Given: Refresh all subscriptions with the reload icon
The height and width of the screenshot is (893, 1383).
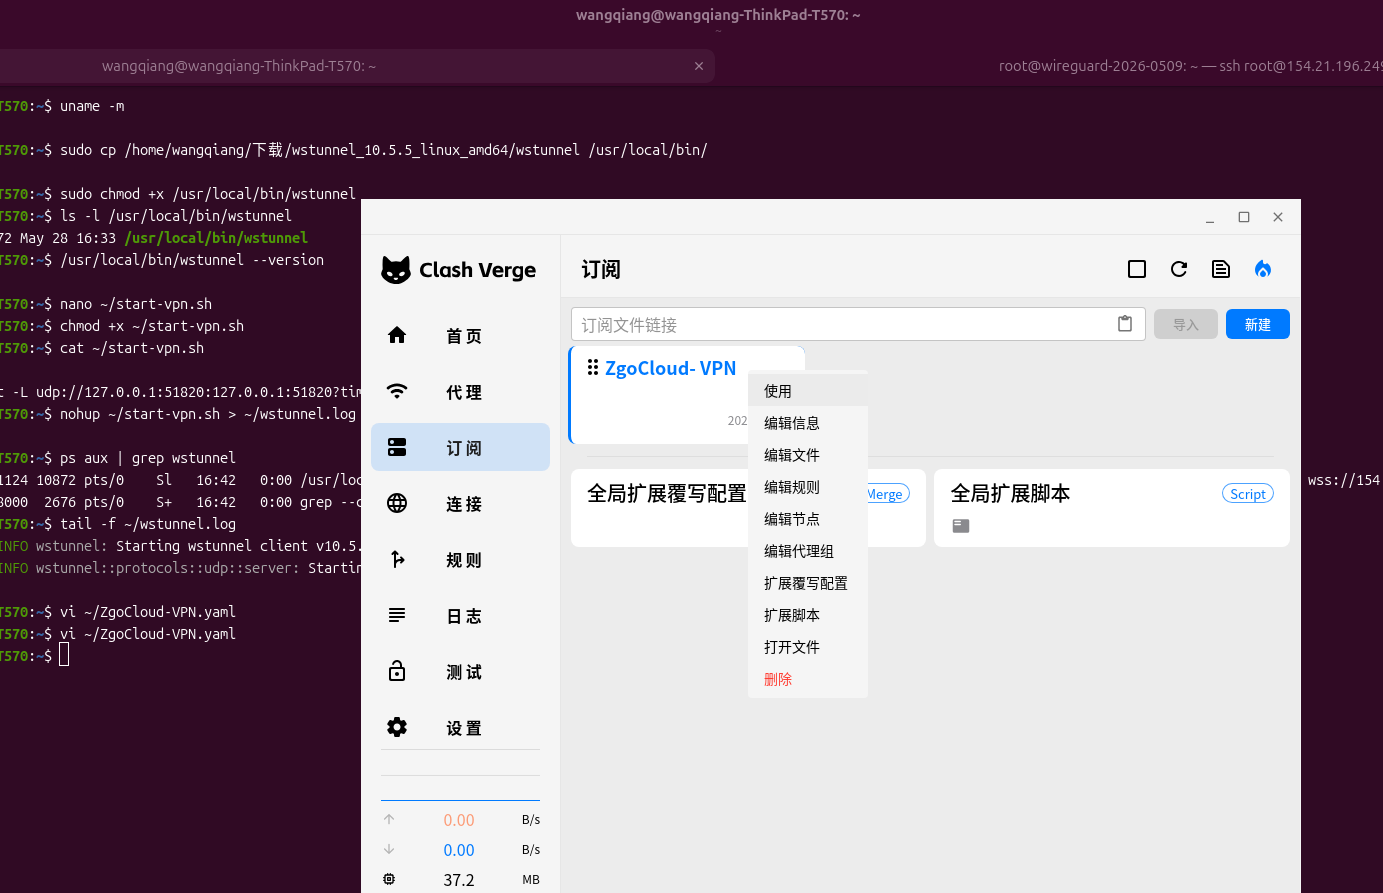Looking at the screenshot, I should [1179, 269].
